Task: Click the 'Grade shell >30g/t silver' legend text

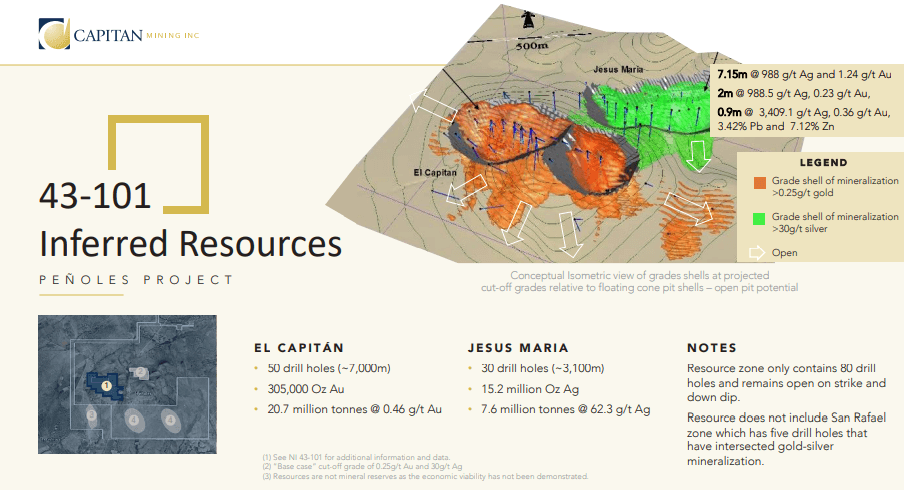Action: click(x=835, y=223)
